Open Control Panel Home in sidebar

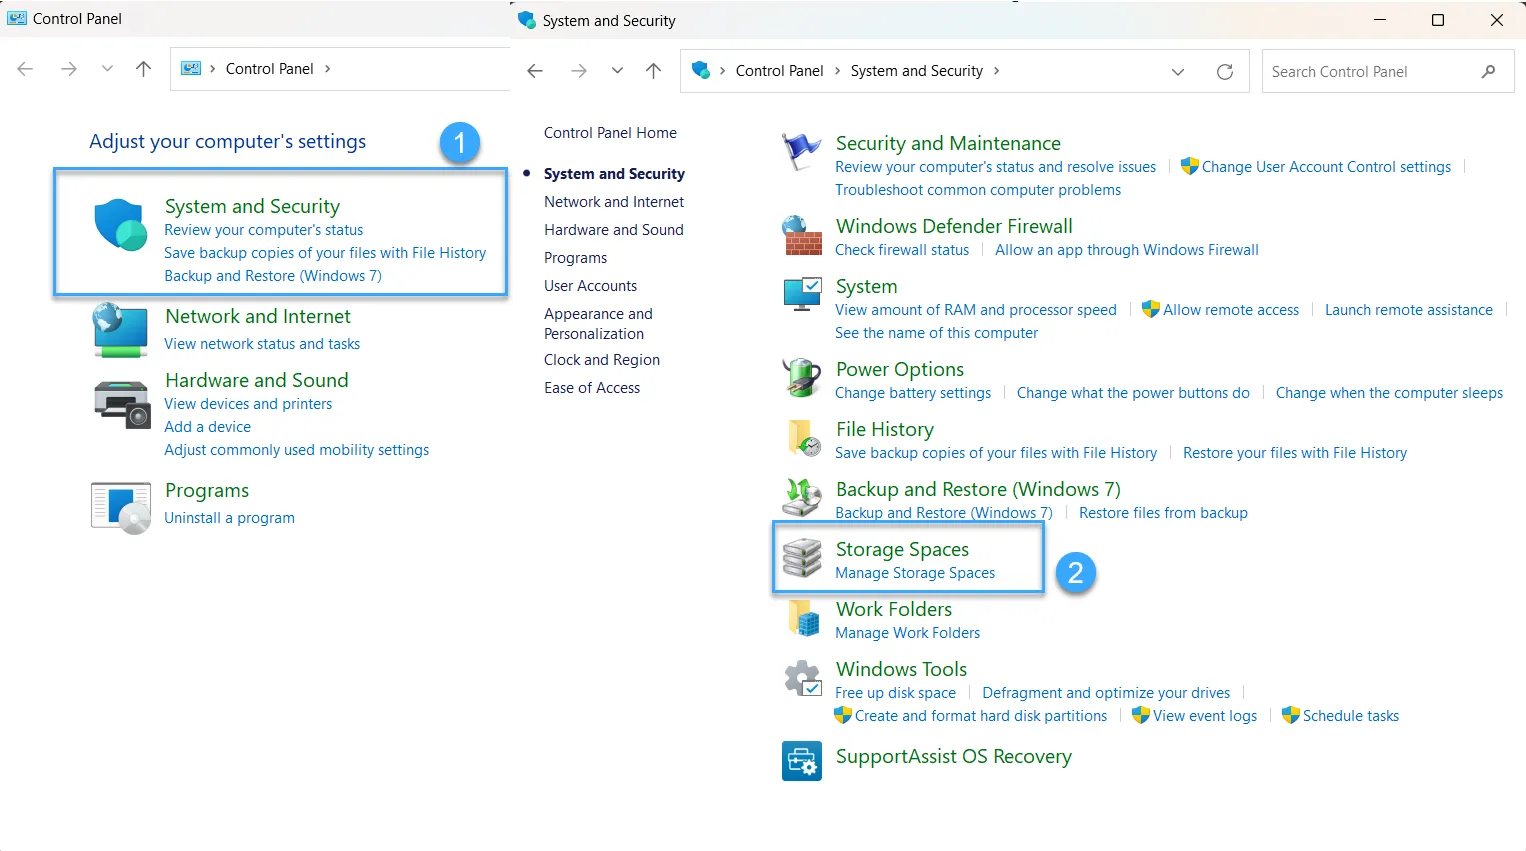(610, 133)
